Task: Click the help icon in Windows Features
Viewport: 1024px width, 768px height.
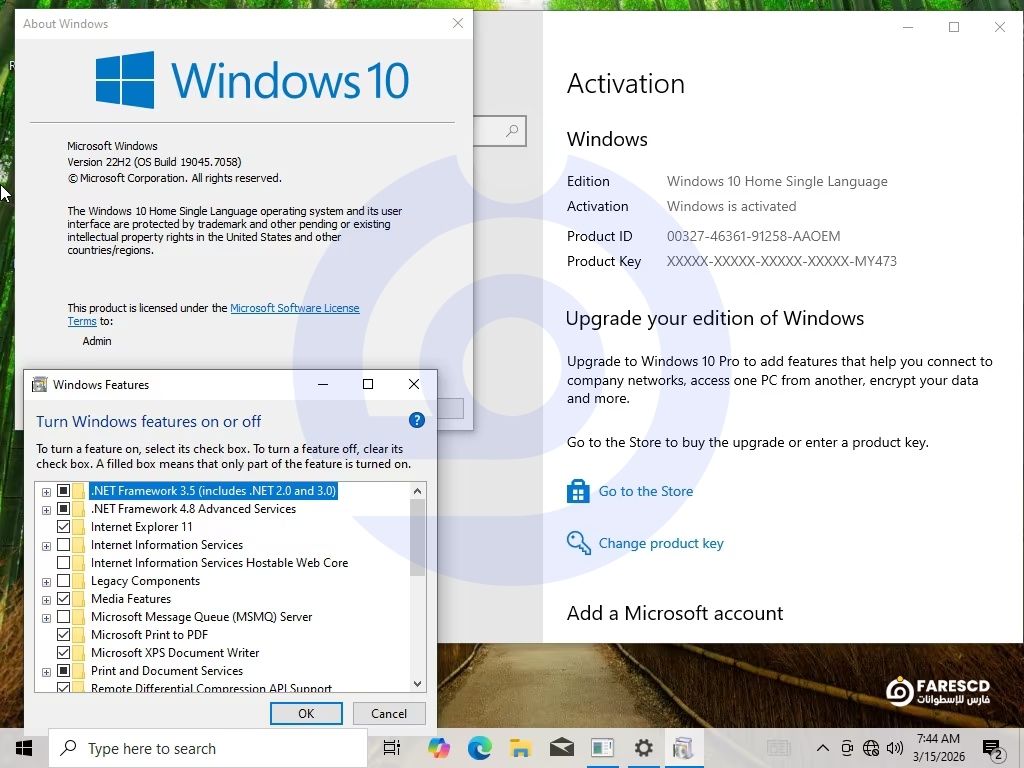Action: click(x=417, y=421)
